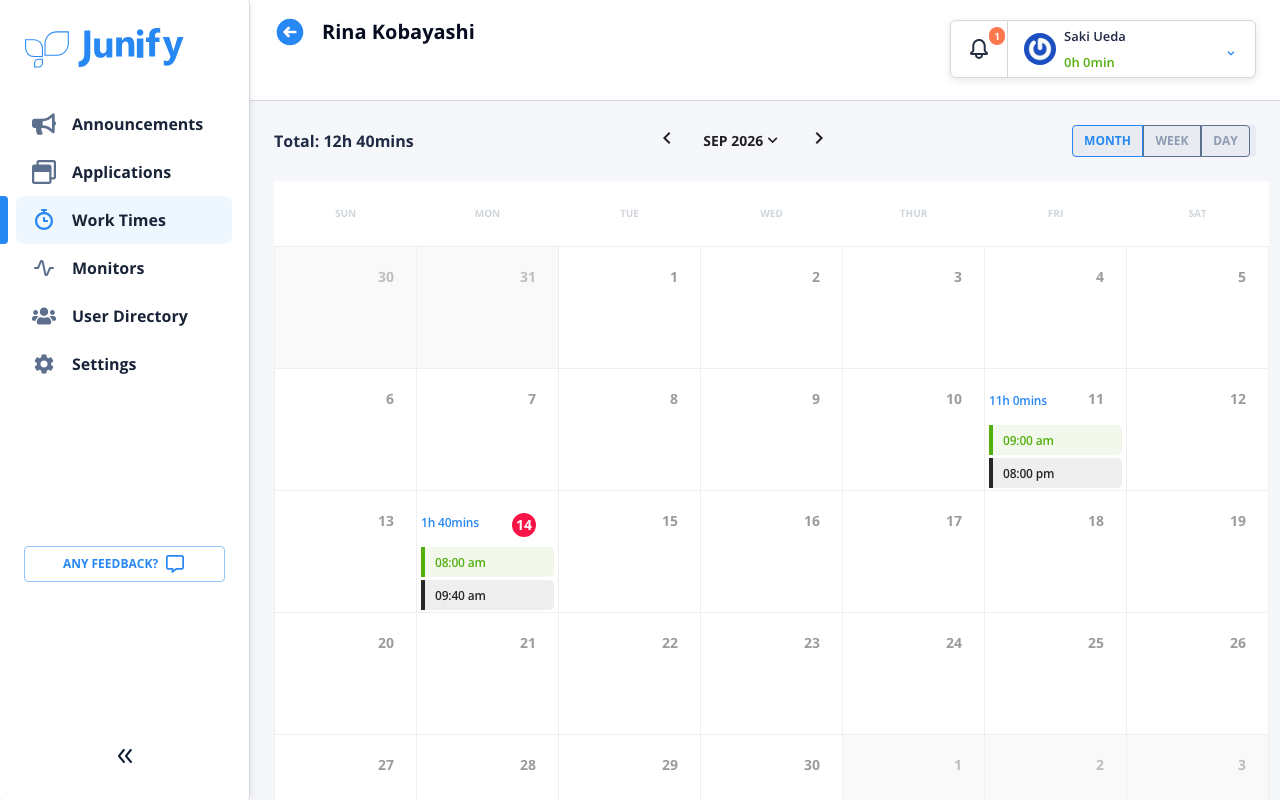
Task: Click day 25 in the calendar
Action: (x=1096, y=643)
